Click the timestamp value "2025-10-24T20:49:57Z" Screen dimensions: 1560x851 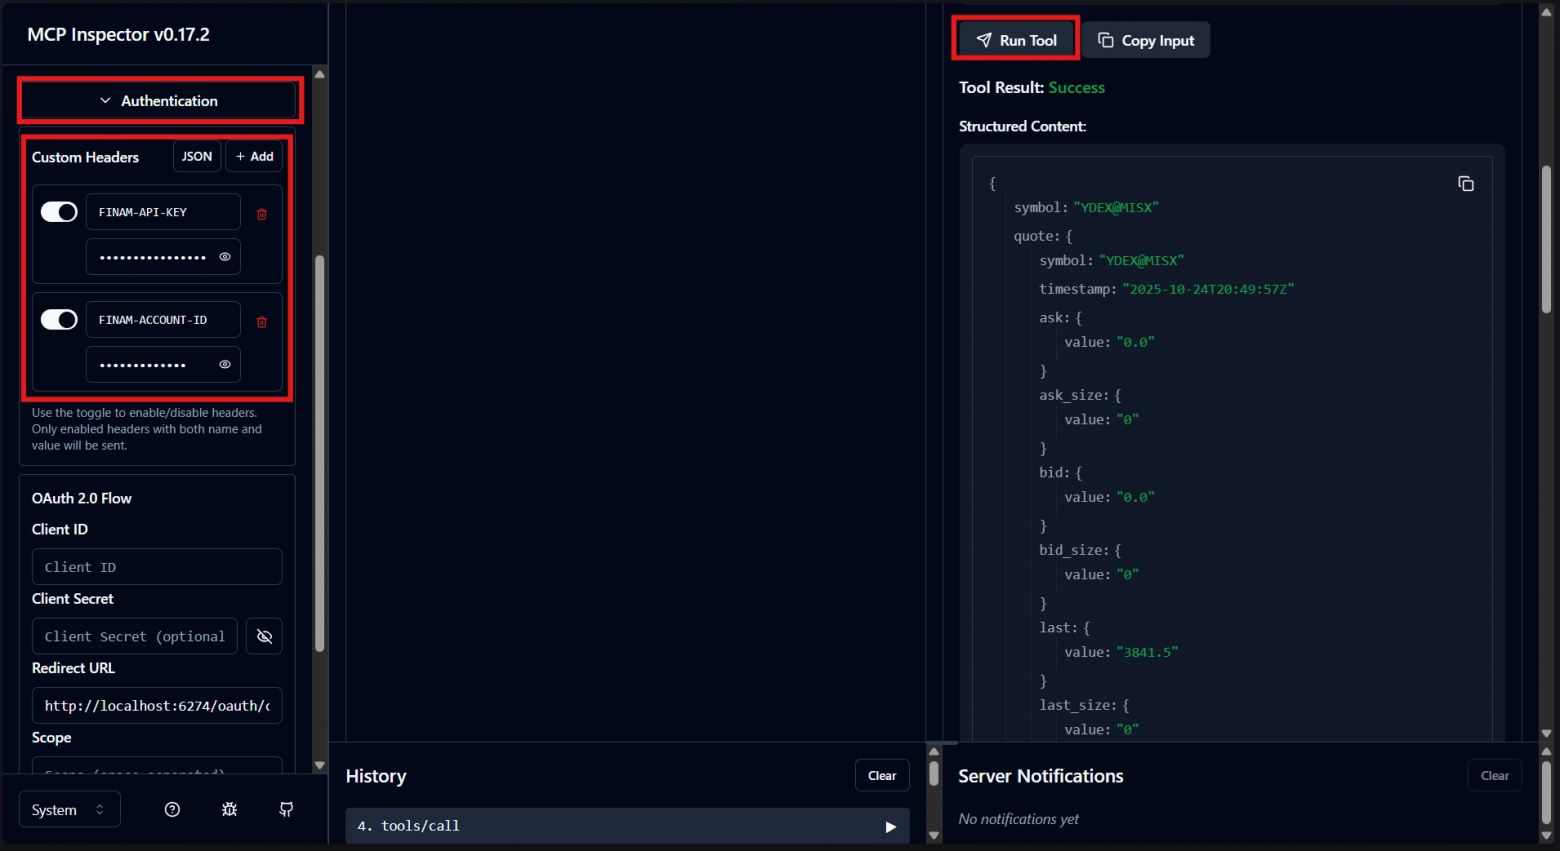(1208, 289)
